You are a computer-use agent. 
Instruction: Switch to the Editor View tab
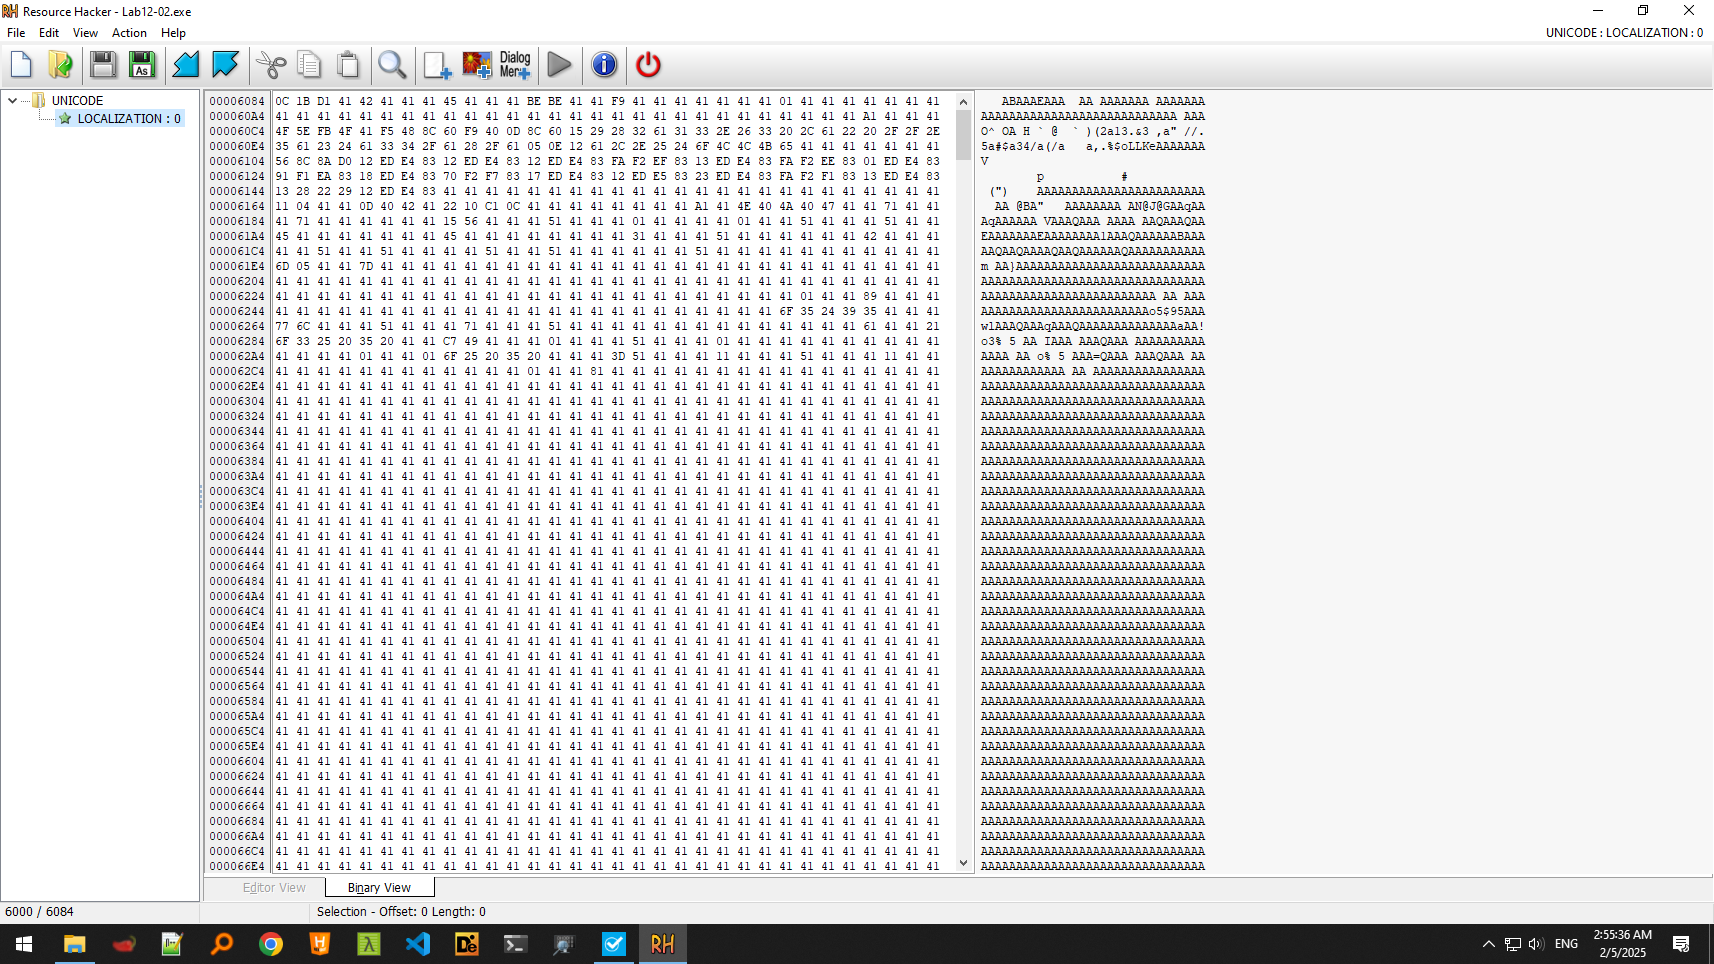274,888
